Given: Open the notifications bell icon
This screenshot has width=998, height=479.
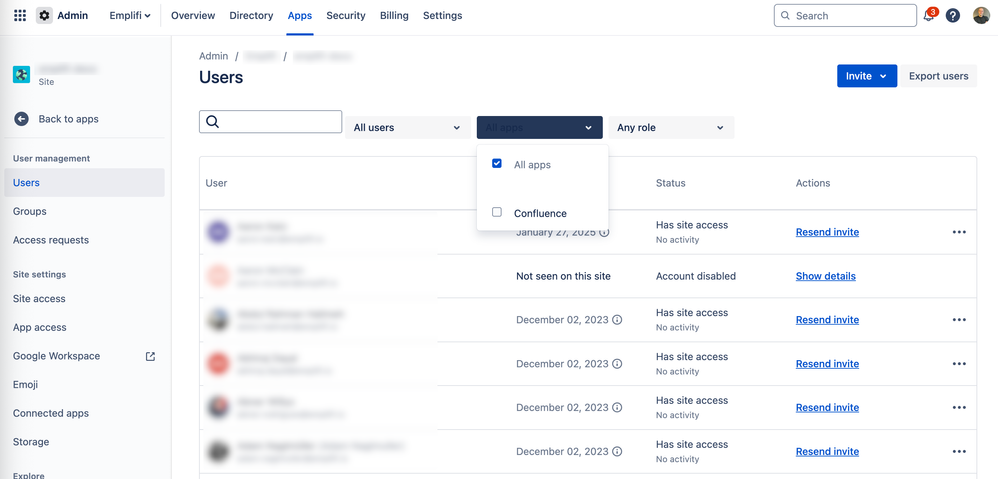Looking at the screenshot, I should pos(929,16).
